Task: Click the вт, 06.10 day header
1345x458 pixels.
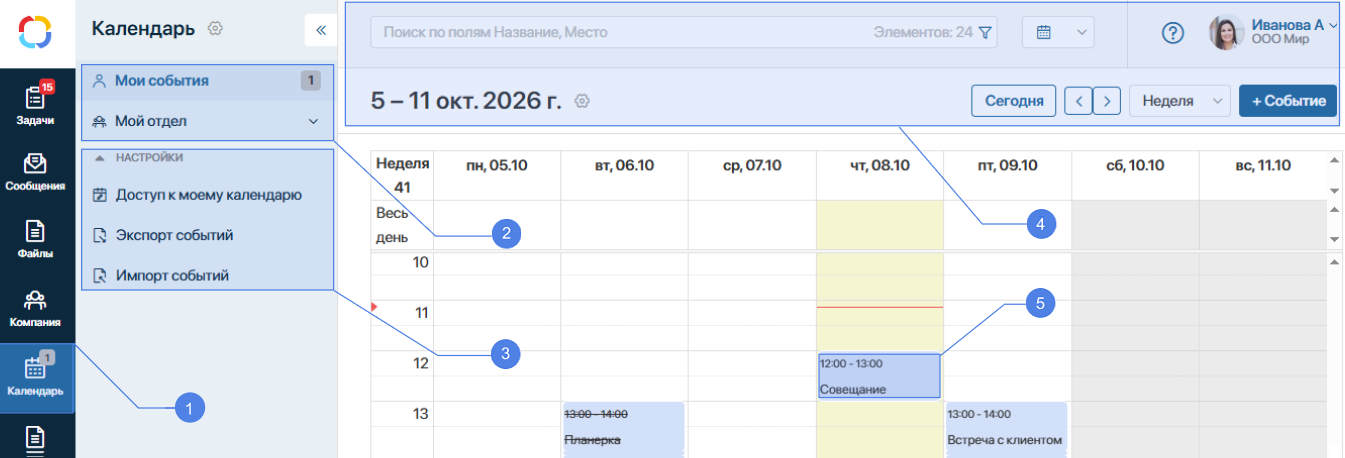Action: click(624, 165)
